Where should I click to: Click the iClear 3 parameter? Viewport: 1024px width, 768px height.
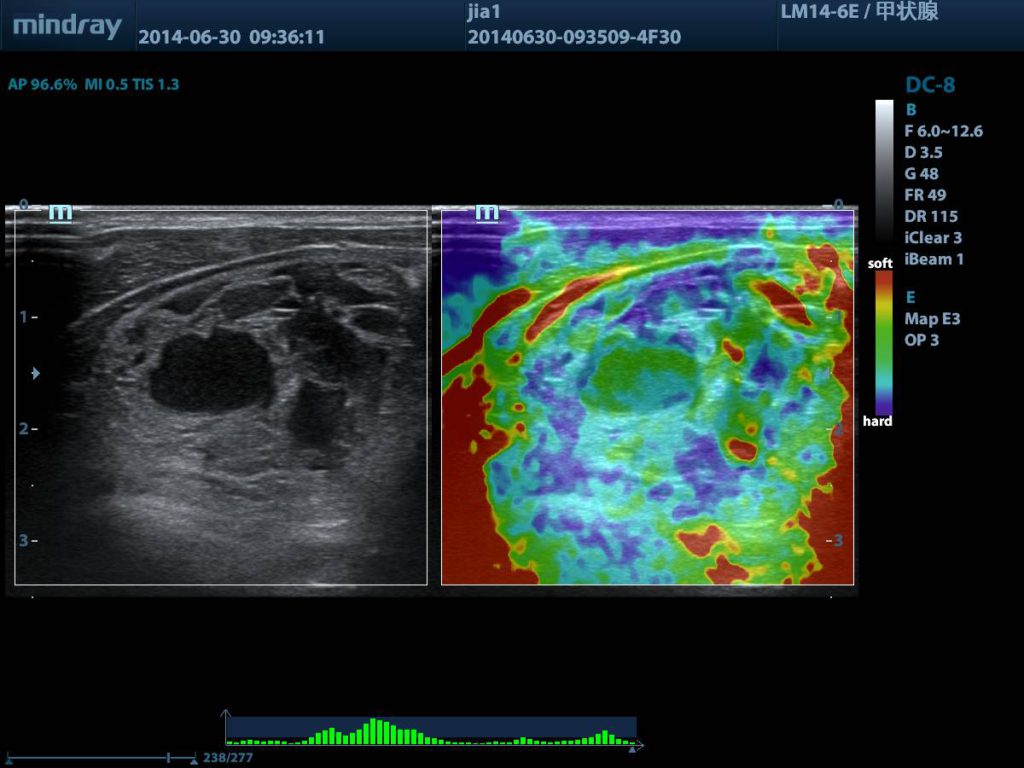coord(932,238)
